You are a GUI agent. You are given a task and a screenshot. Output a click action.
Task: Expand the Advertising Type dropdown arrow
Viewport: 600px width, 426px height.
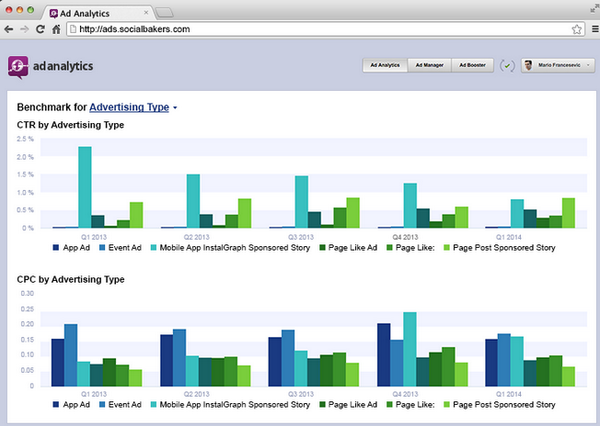175,108
